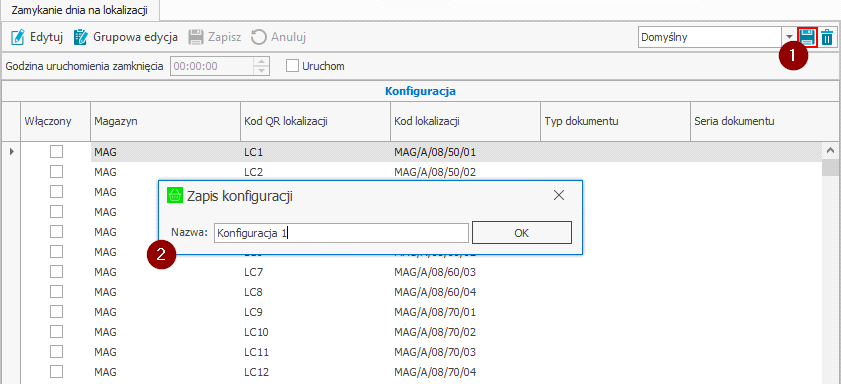Click the vertical scrollbar up arrow
The width and height of the screenshot is (841, 384).
point(831,151)
